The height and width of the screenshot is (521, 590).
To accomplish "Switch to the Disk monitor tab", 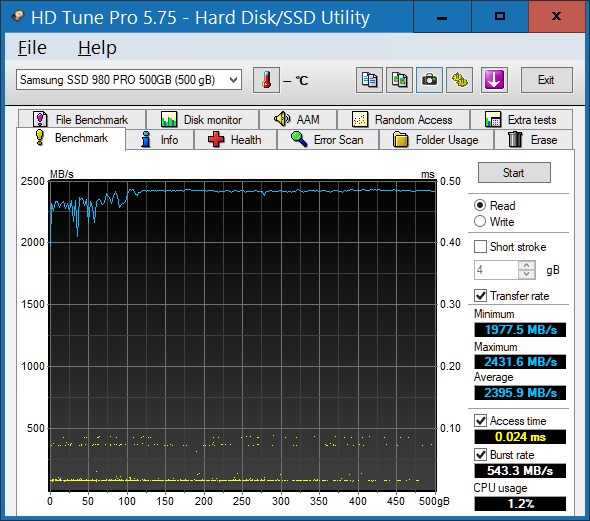I will tap(202, 120).
